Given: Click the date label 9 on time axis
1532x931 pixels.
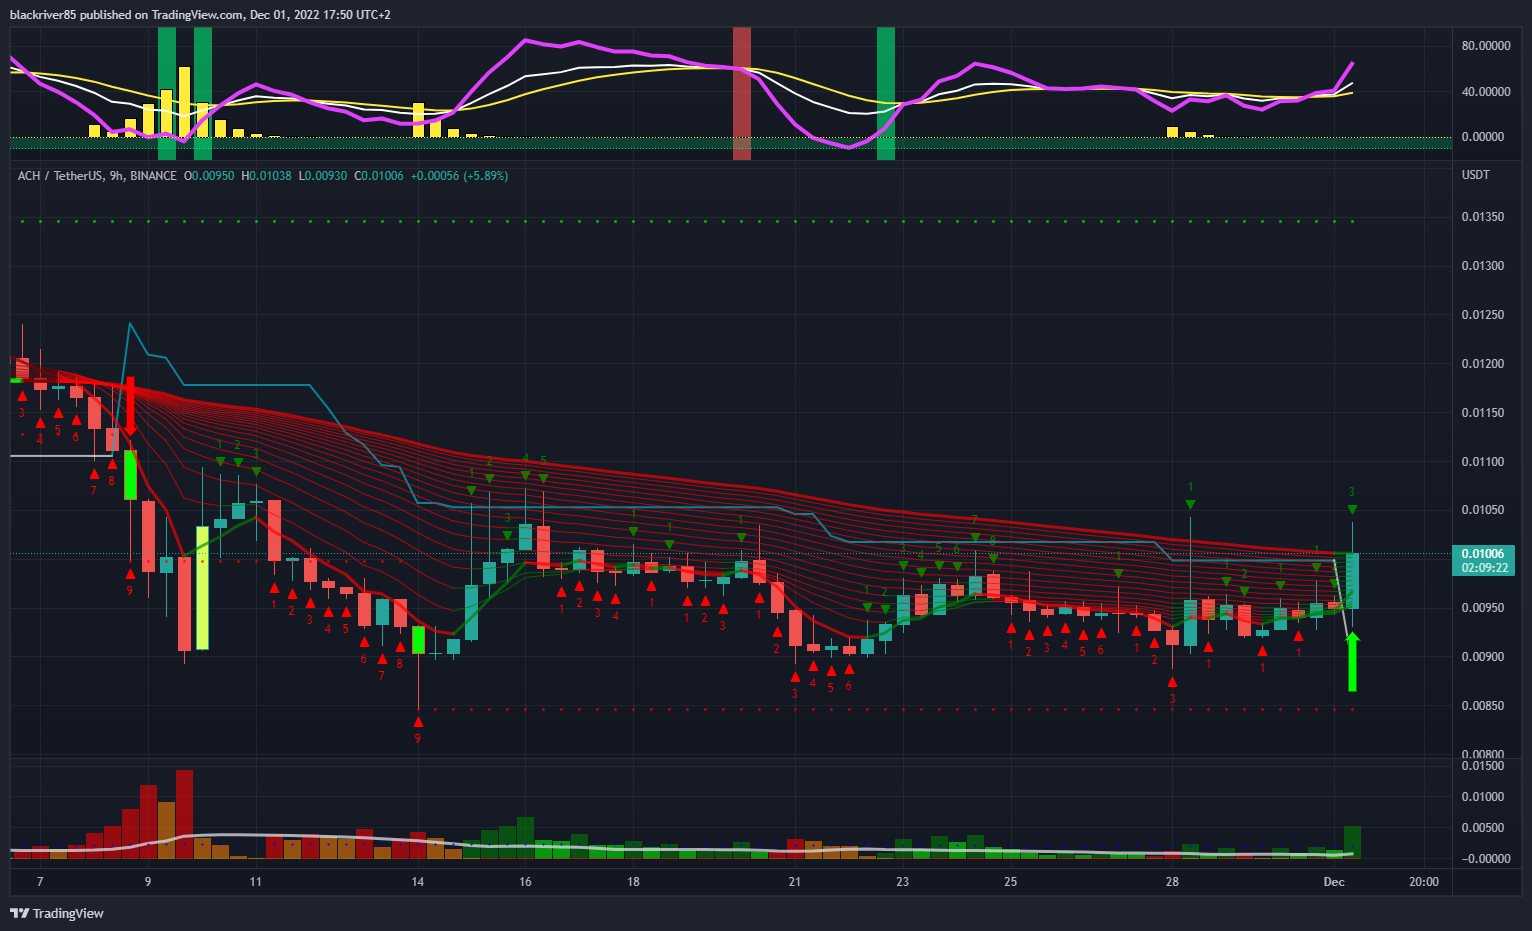Looking at the screenshot, I should coord(148,882).
